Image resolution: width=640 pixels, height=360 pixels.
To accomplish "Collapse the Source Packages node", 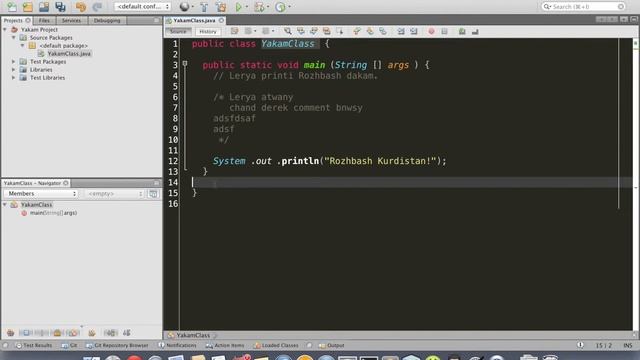I will pyautogui.click(x=13, y=38).
